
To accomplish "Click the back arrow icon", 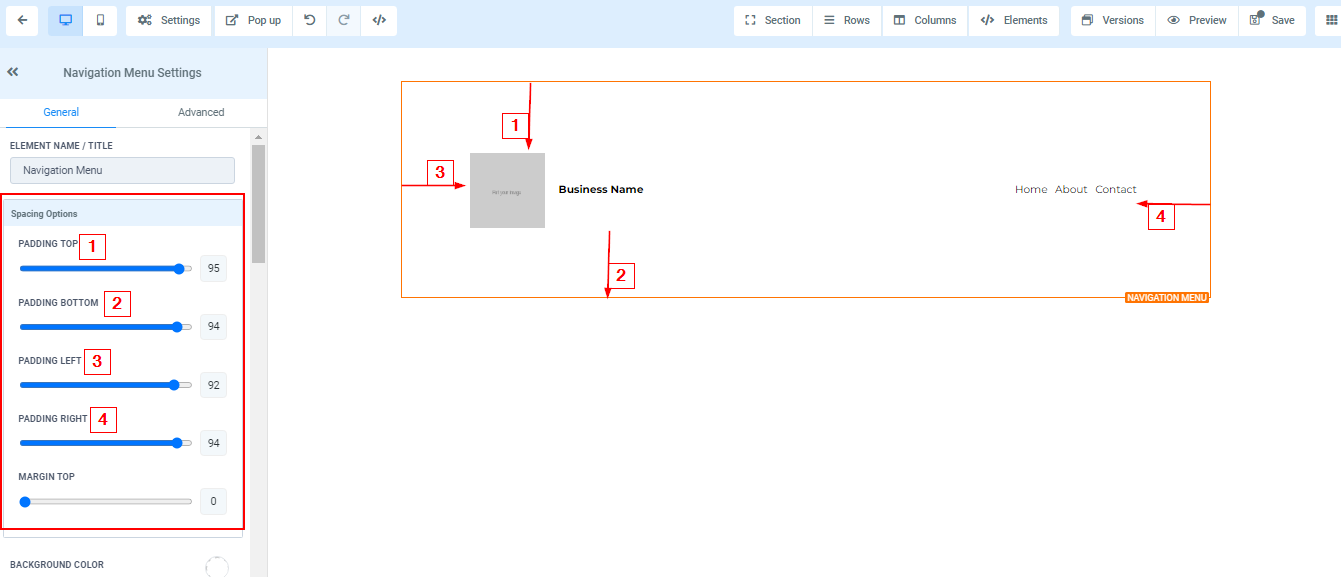I will pyautogui.click(x=22, y=20).
